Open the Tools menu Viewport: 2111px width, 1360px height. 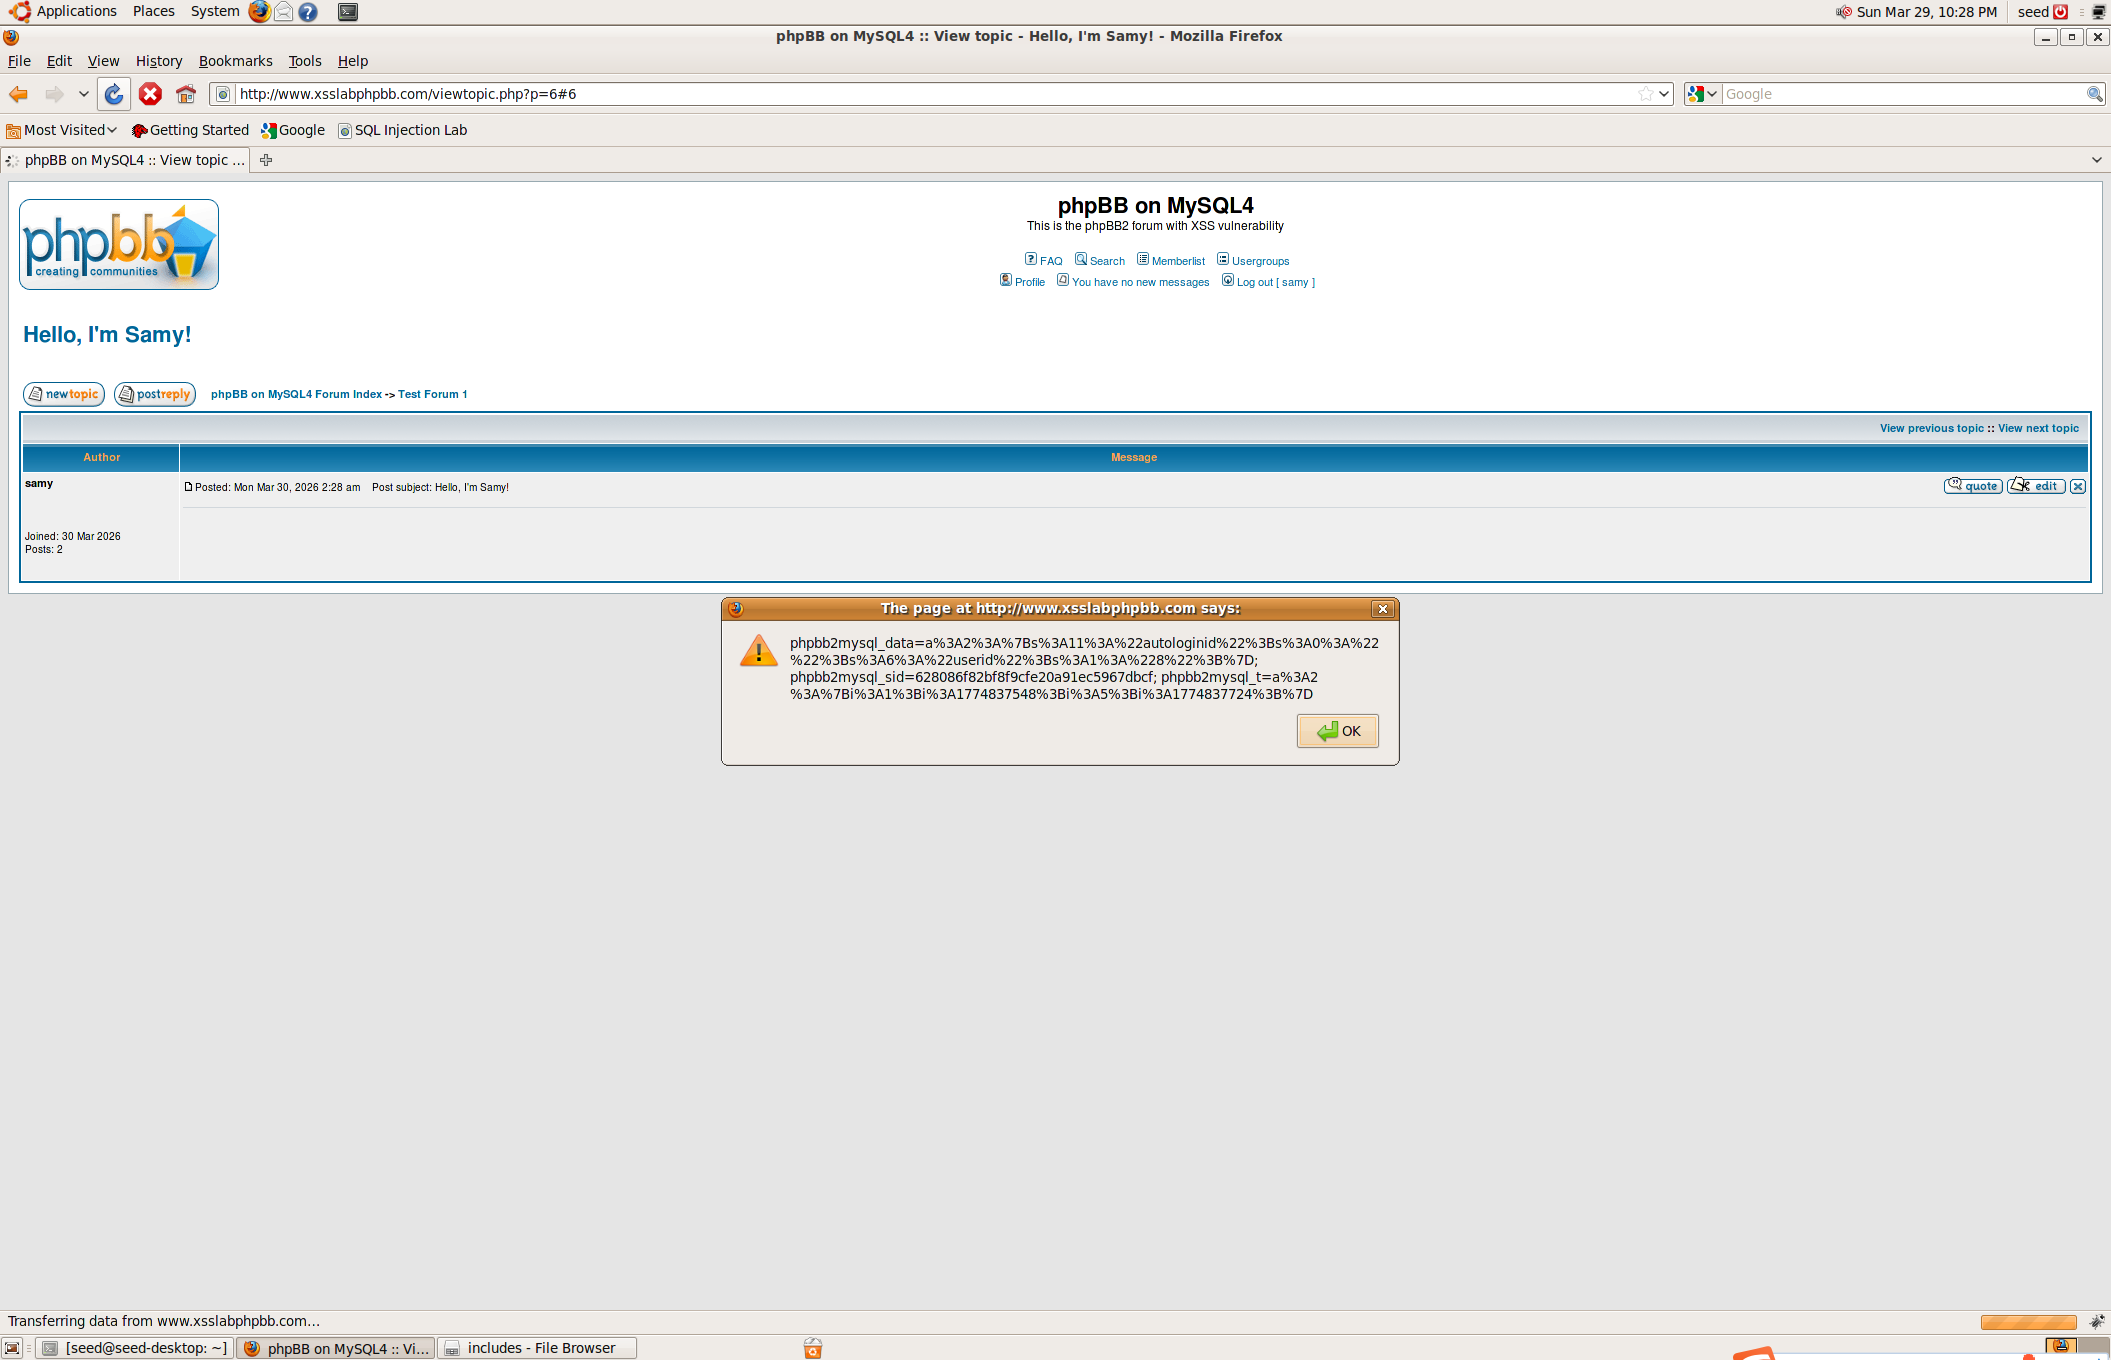tap(304, 61)
